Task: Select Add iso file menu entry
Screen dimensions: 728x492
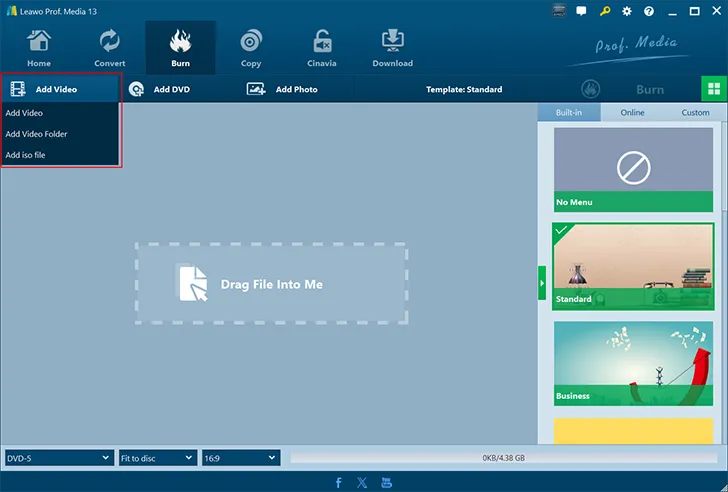Action: coord(26,155)
